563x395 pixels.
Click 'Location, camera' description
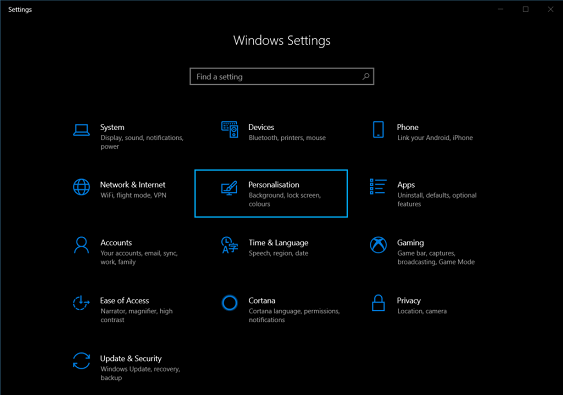point(422,311)
